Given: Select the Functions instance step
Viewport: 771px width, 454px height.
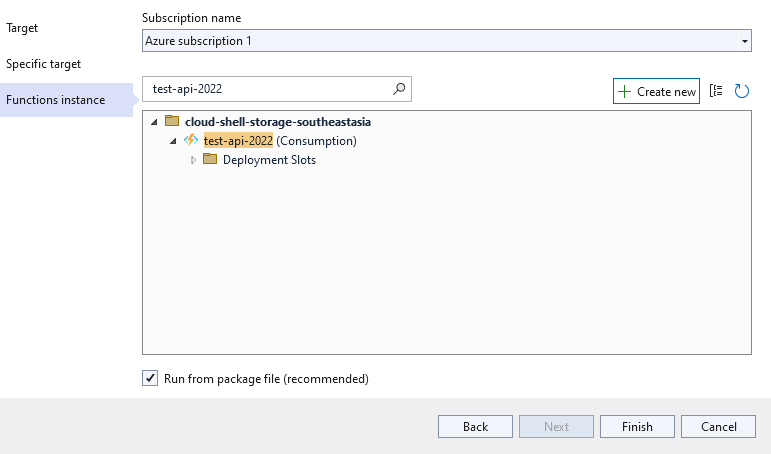Looking at the screenshot, I should pyautogui.click(x=66, y=100).
